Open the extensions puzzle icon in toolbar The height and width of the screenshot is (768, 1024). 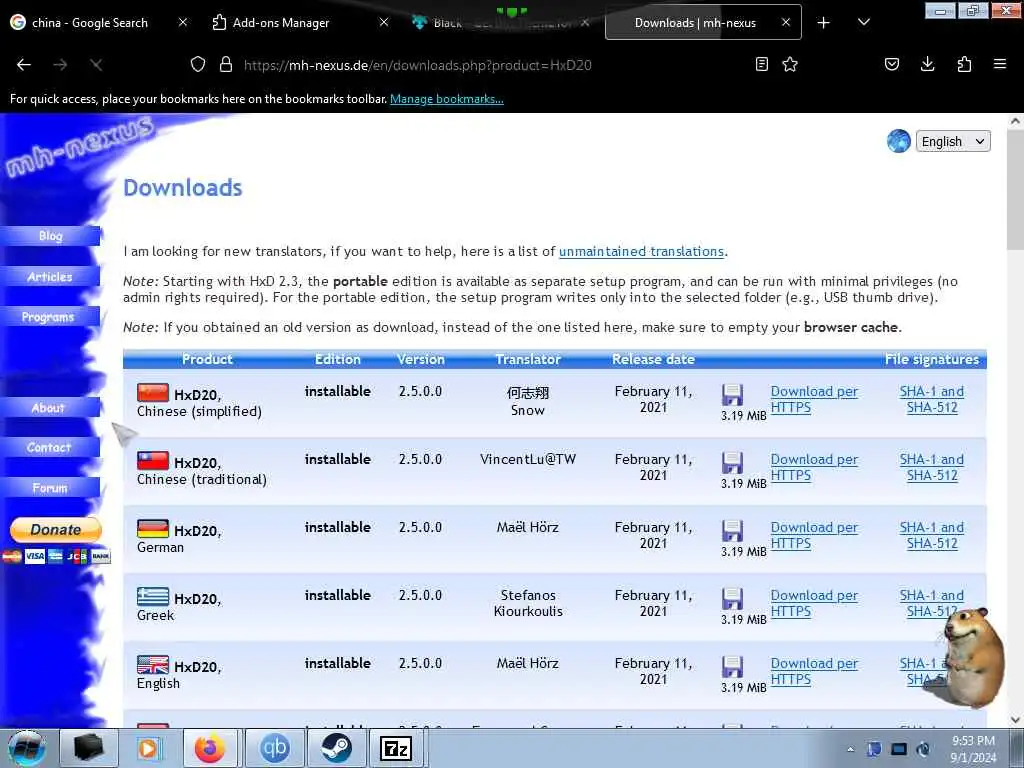964,64
